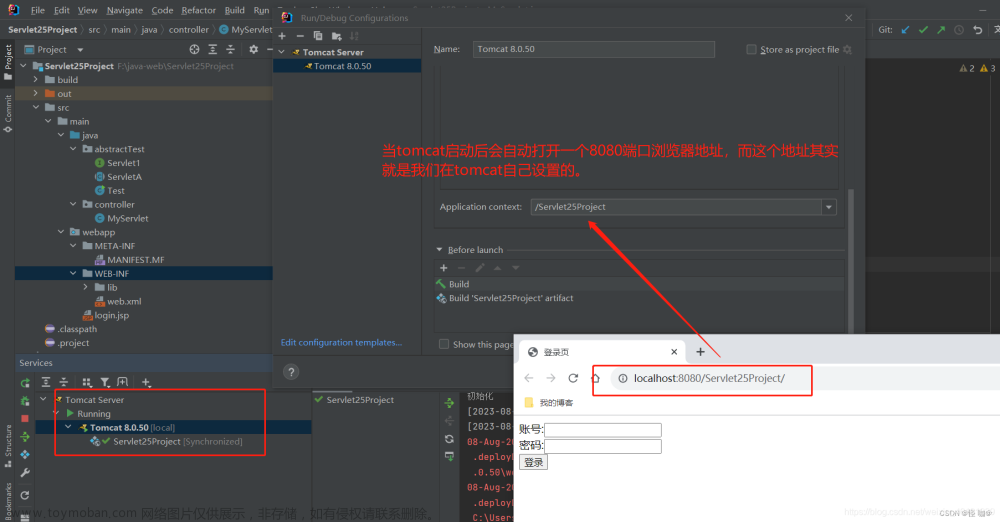
Task: Add a Before launch task
Action: [444, 268]
